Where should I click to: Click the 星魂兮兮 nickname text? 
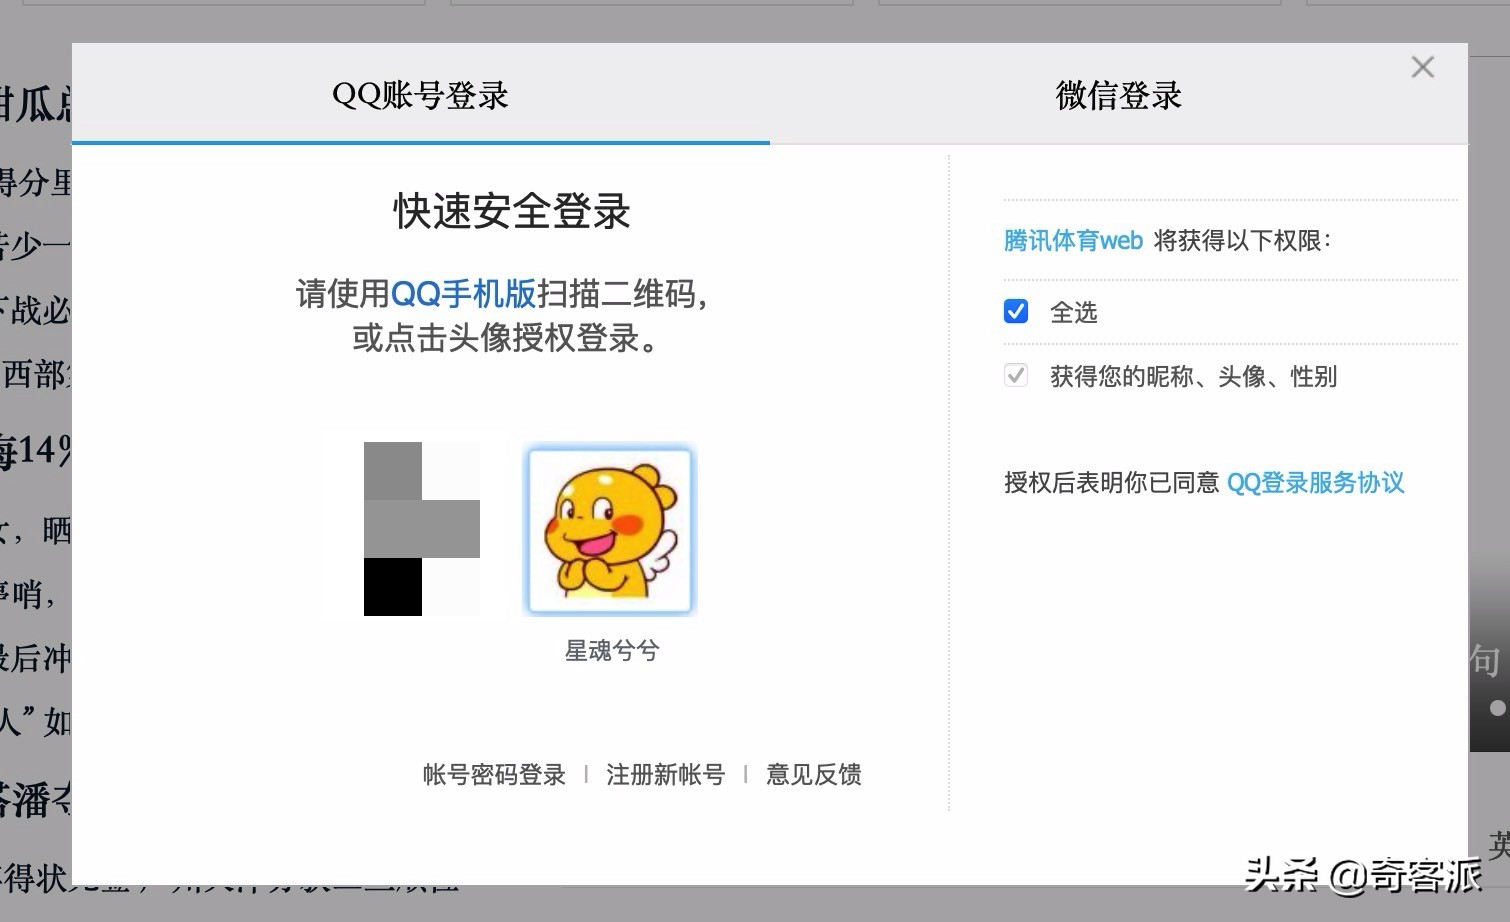pos(612,651)
